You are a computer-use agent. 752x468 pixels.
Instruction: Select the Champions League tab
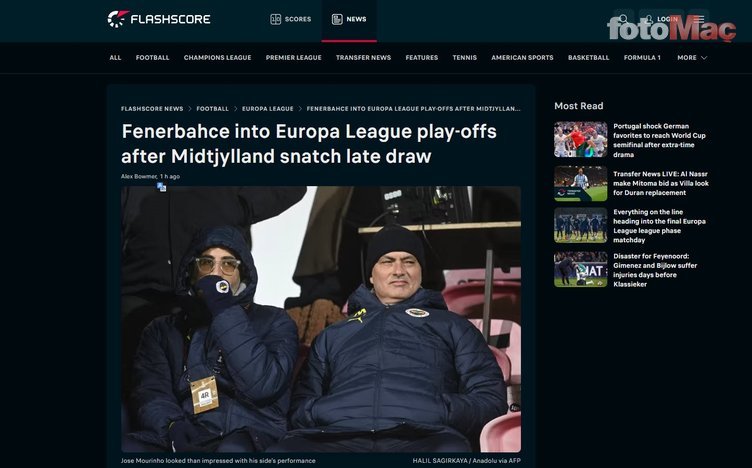[x=217, y=58]
